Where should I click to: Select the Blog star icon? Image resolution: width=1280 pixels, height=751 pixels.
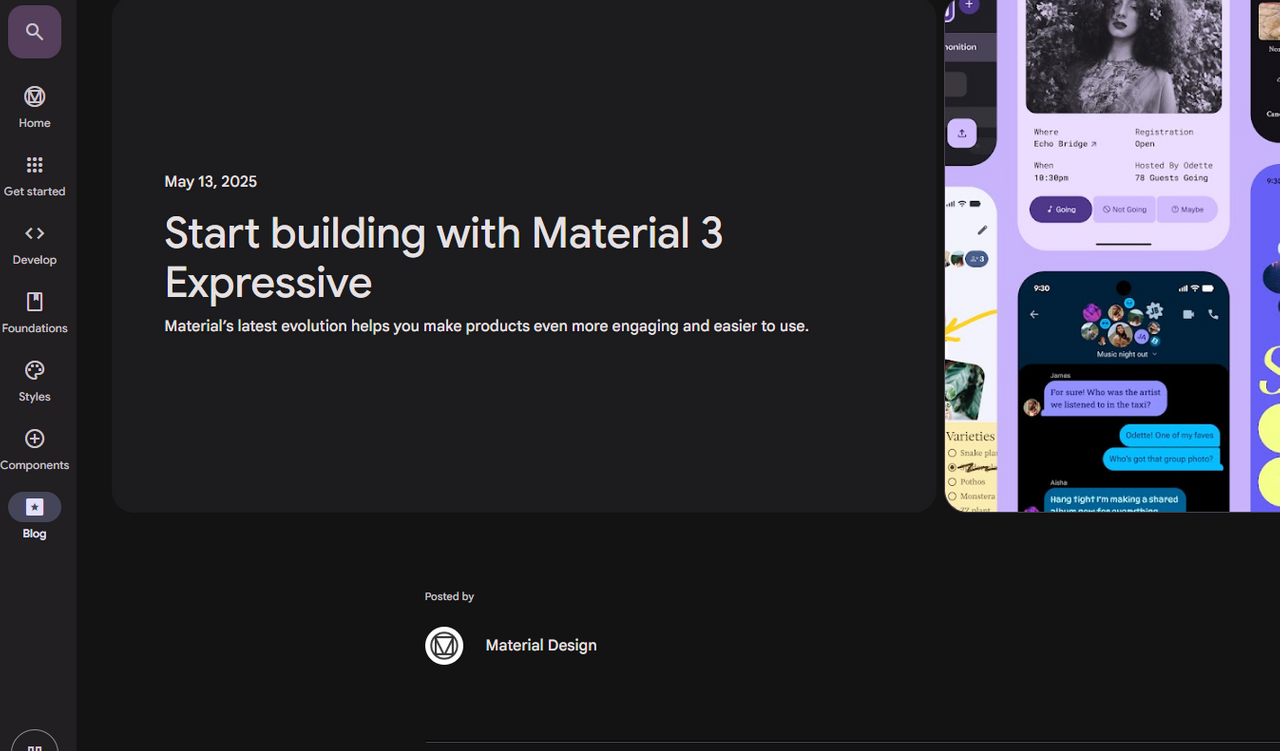(x=35, y=507)
